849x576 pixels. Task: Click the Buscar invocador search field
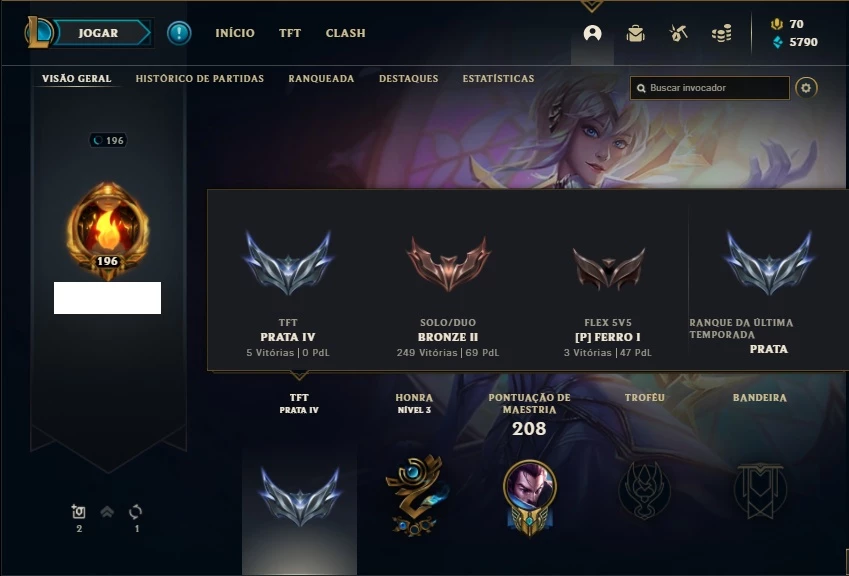point(709,88)
